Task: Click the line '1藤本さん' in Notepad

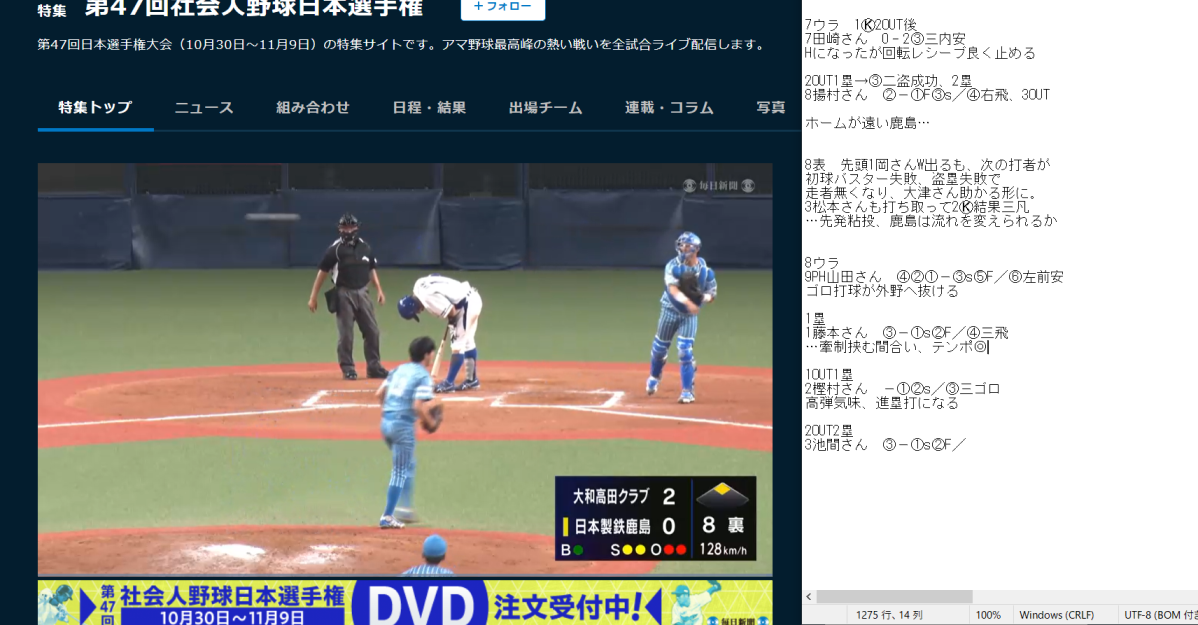Action: click(x=907, y=333)
